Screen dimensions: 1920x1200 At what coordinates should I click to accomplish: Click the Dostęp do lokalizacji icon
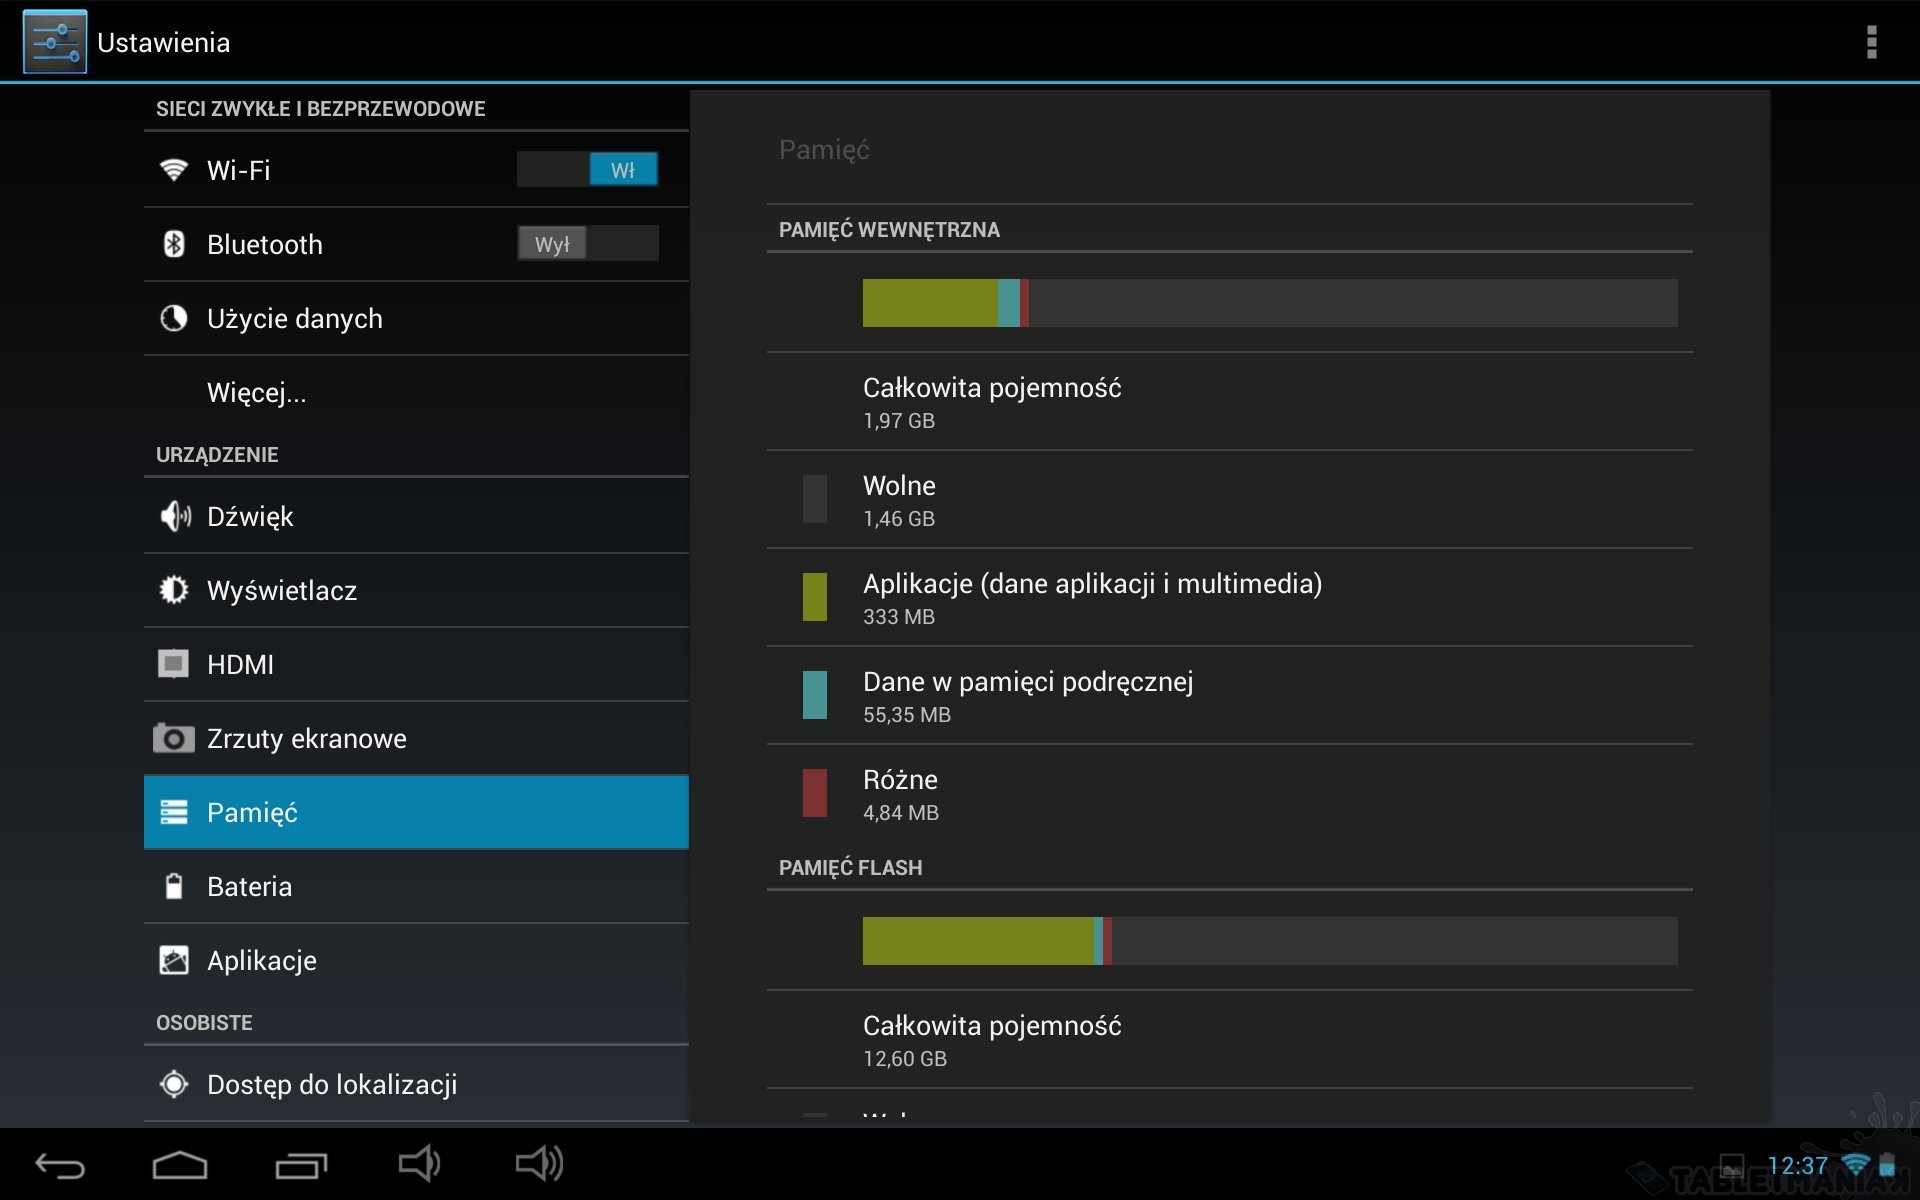point(174,1084)
